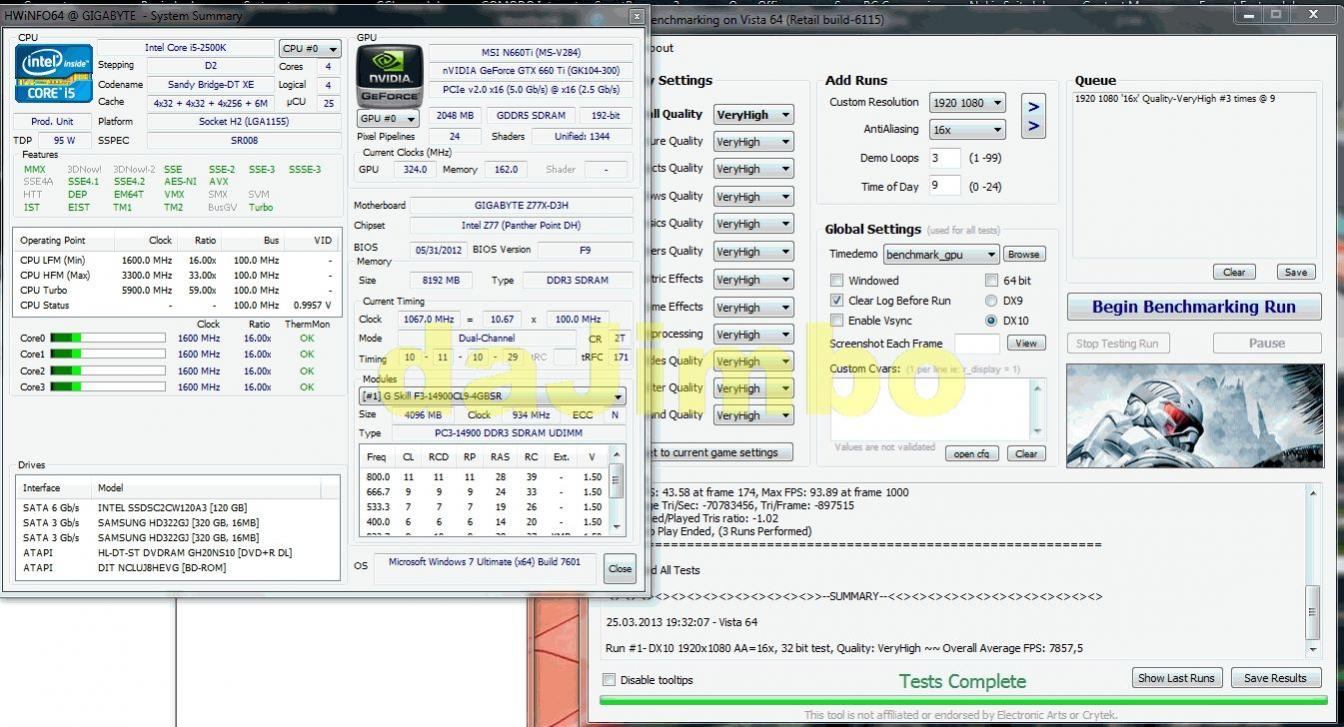
Task: Click the Demo Loops input field
Action: 943,158
